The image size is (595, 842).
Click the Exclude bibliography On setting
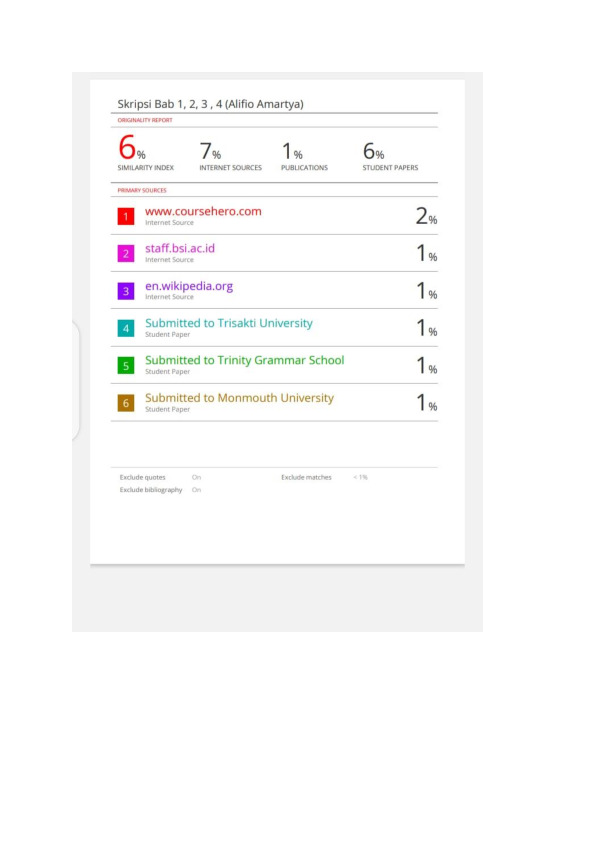(x=196, y=490)
